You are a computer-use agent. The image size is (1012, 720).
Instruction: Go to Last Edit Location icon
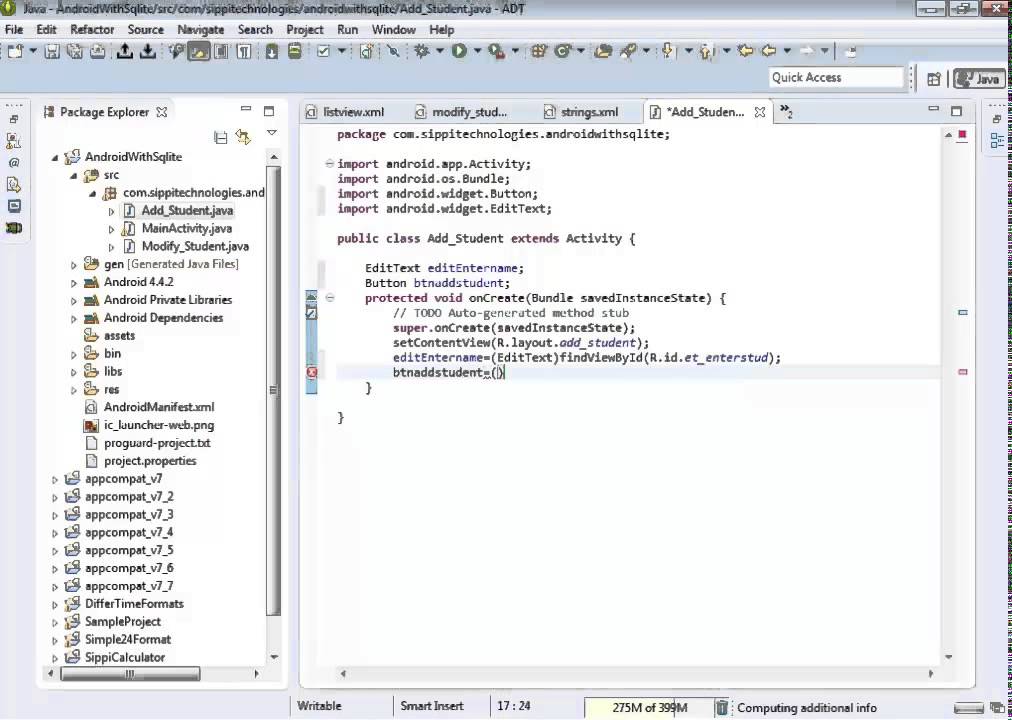tap(745, 52)
